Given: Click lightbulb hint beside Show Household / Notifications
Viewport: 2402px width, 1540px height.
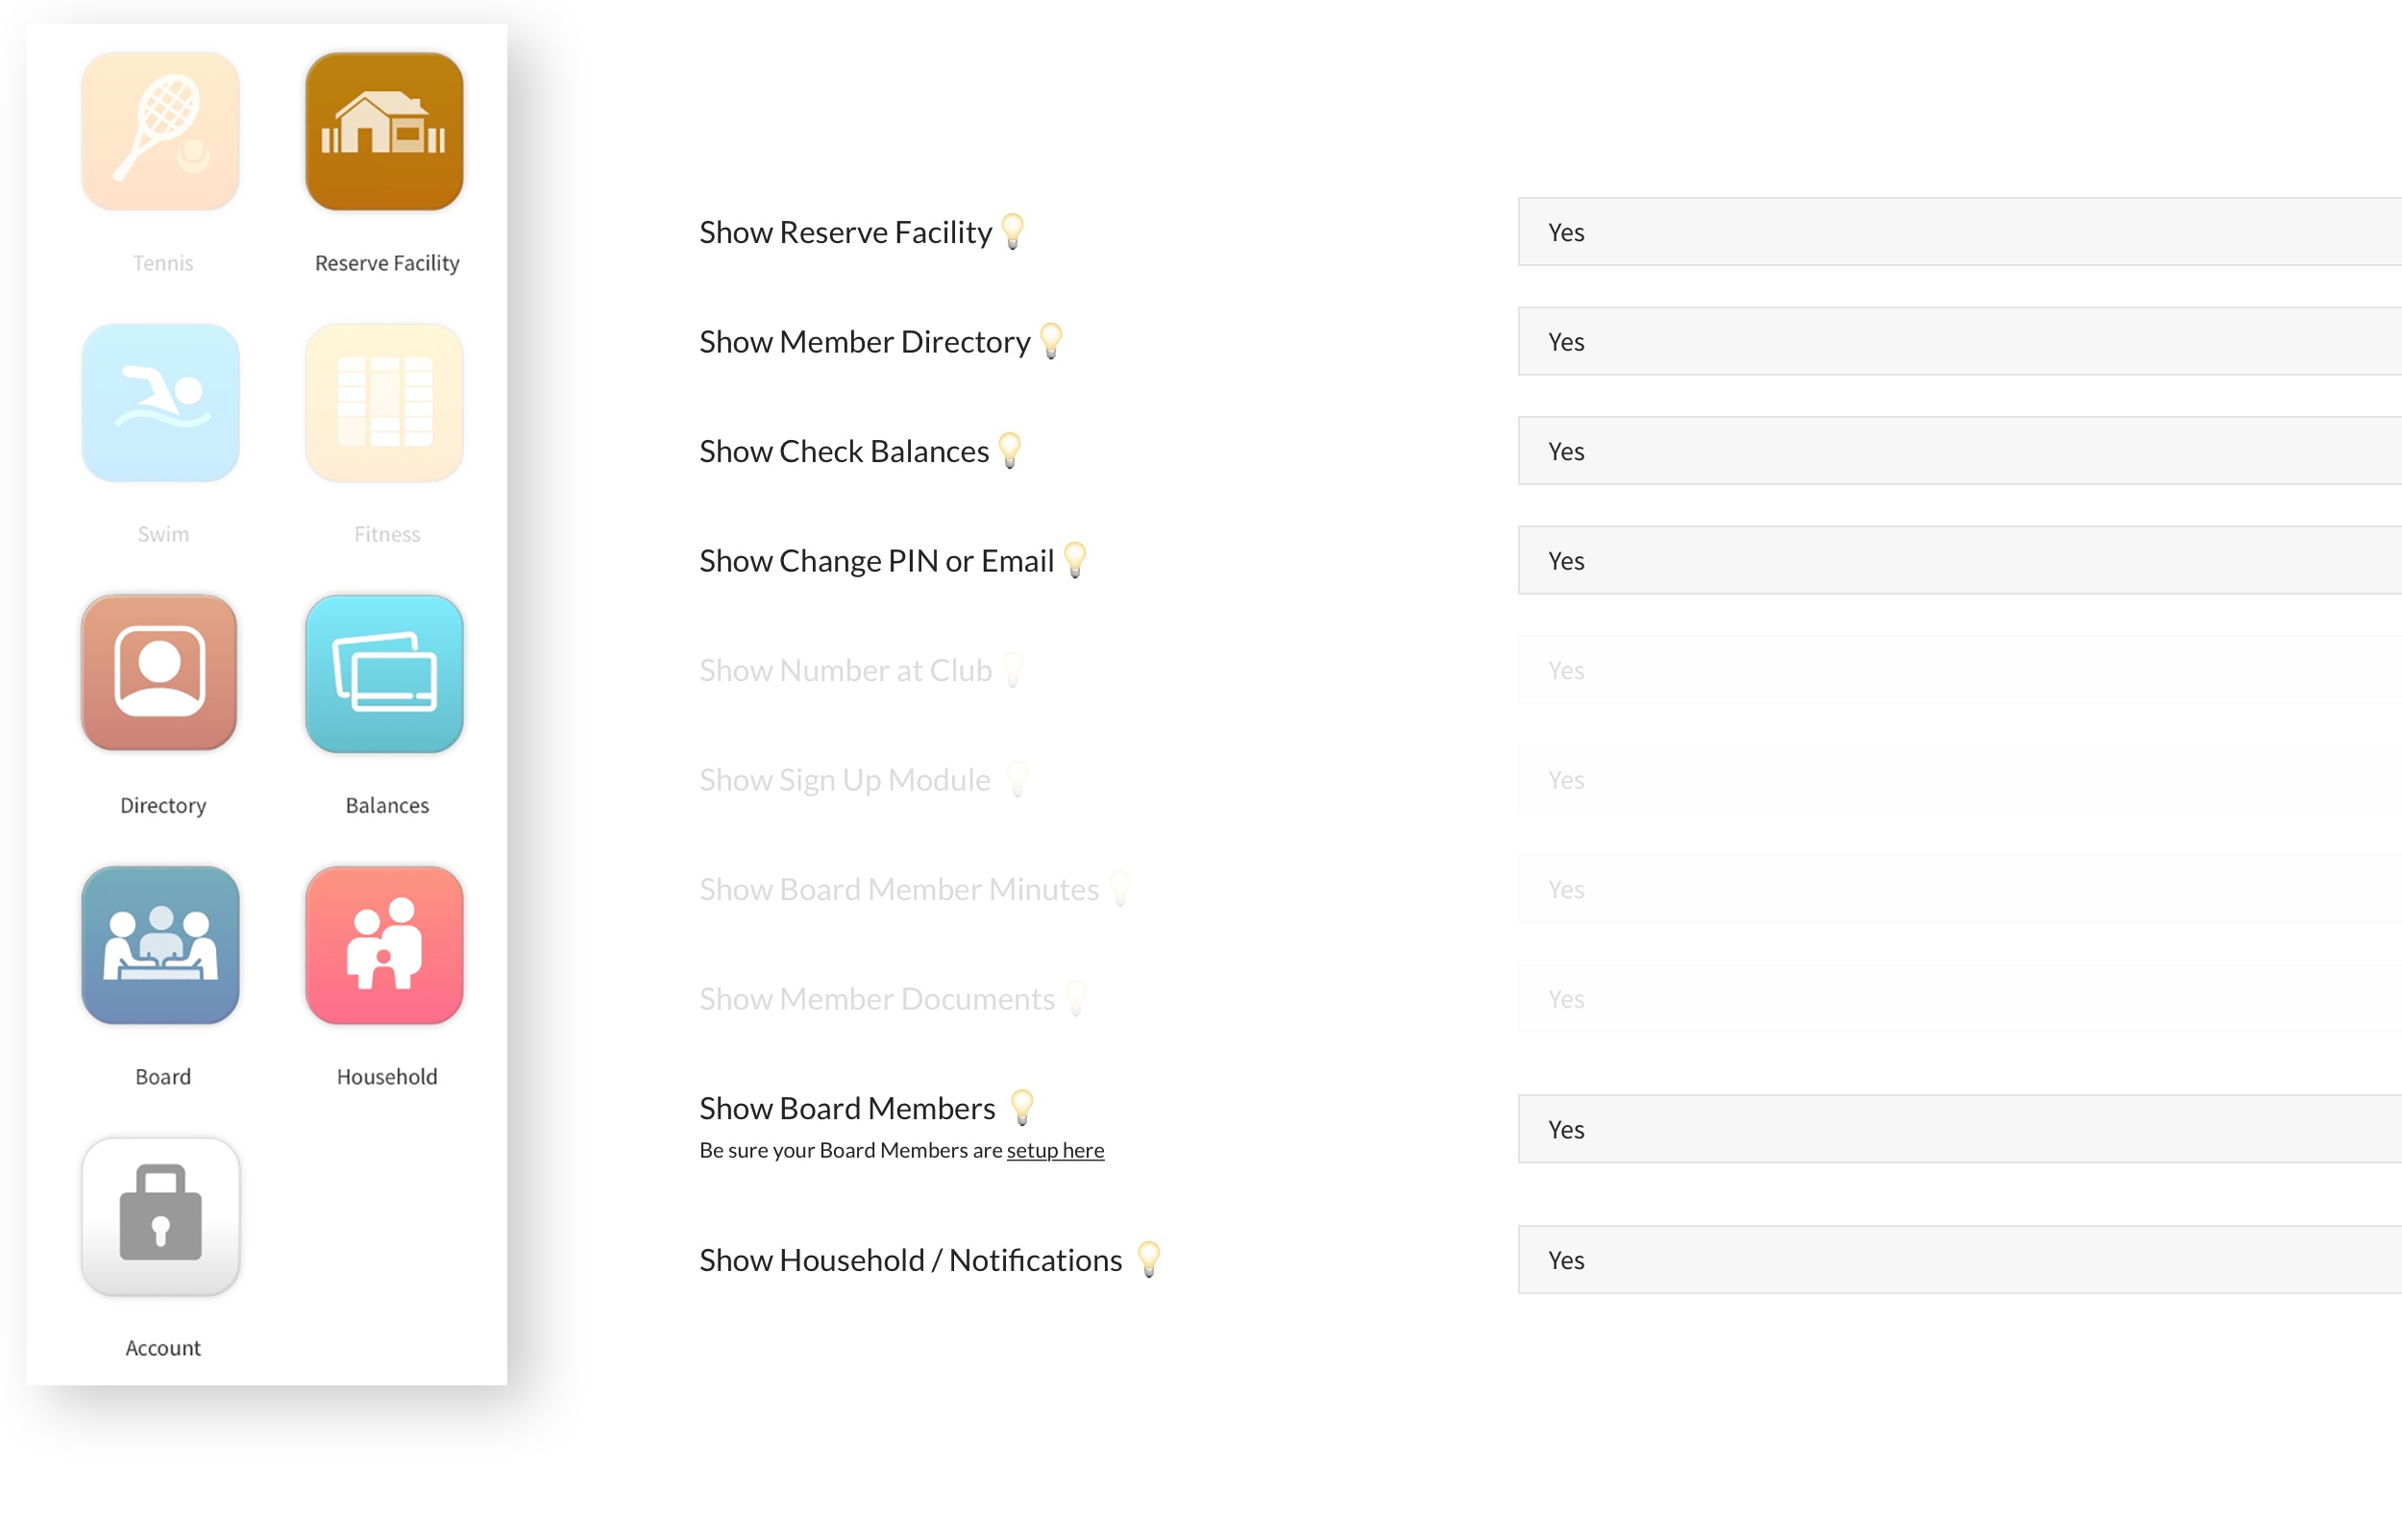Looking at the screenshot, I should (1149, 1259).
